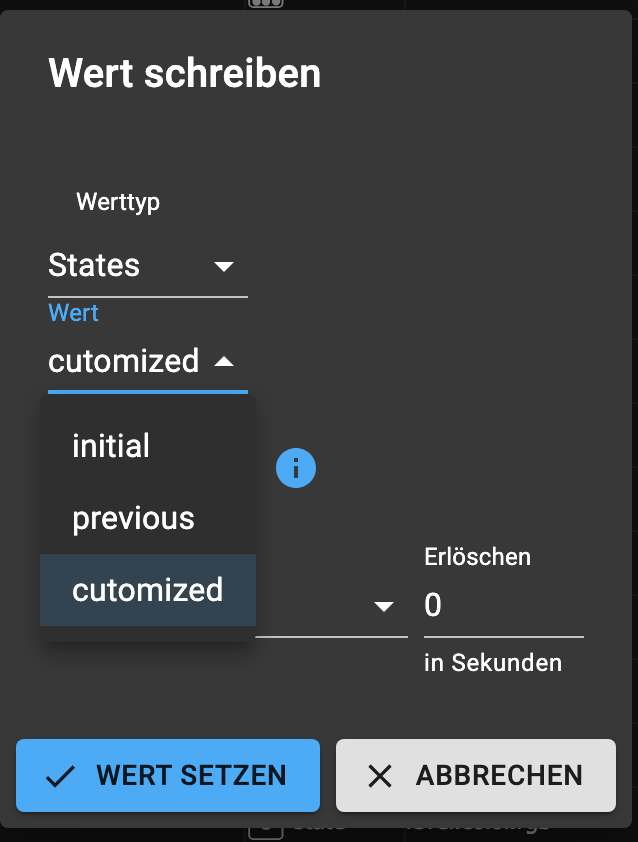Select the highlighted 'cutomized' list option
638x842 pixels.
point(148,590)
